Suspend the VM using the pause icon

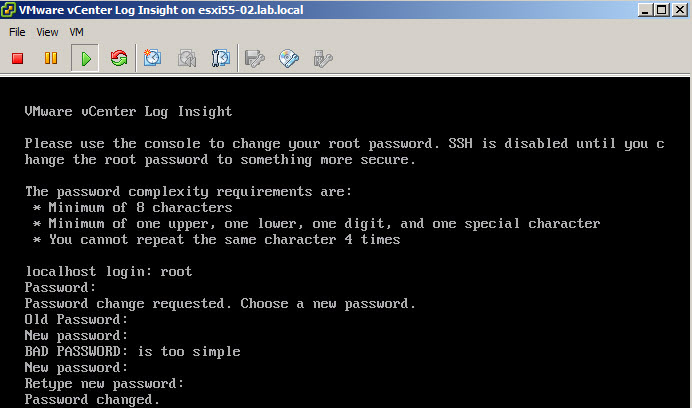[51, 58]
